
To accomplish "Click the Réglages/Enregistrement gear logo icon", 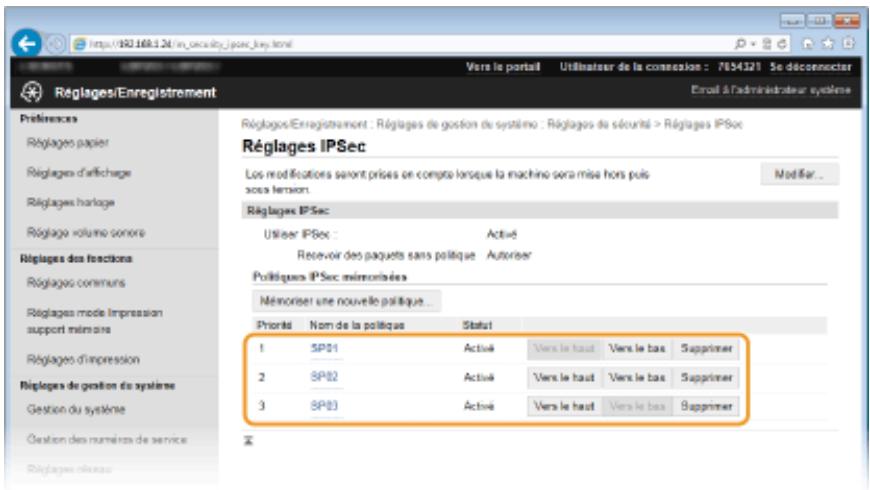I will coord(32,92).
